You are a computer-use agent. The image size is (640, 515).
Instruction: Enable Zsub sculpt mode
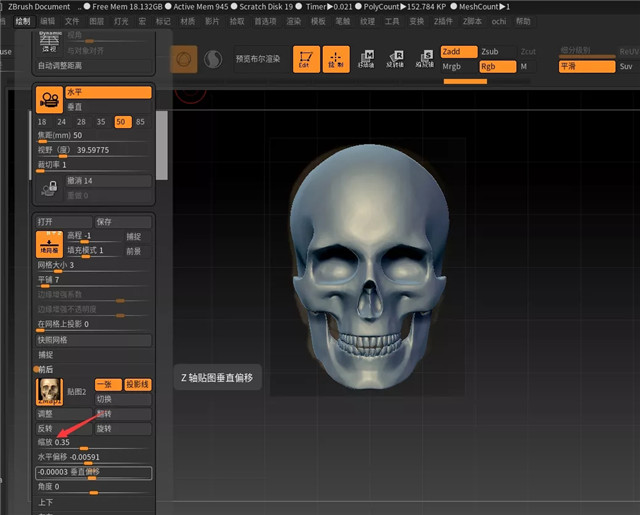pos(497,52)
